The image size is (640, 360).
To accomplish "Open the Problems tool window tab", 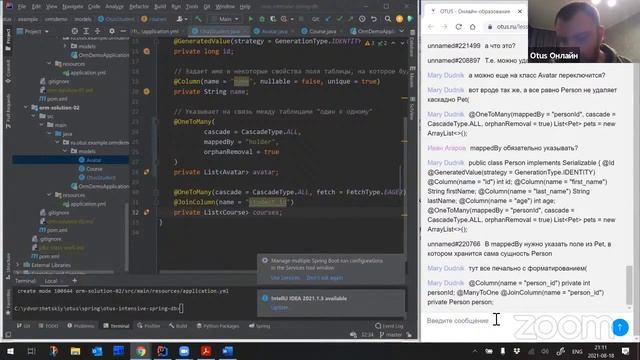I will (x=81, y=326).
